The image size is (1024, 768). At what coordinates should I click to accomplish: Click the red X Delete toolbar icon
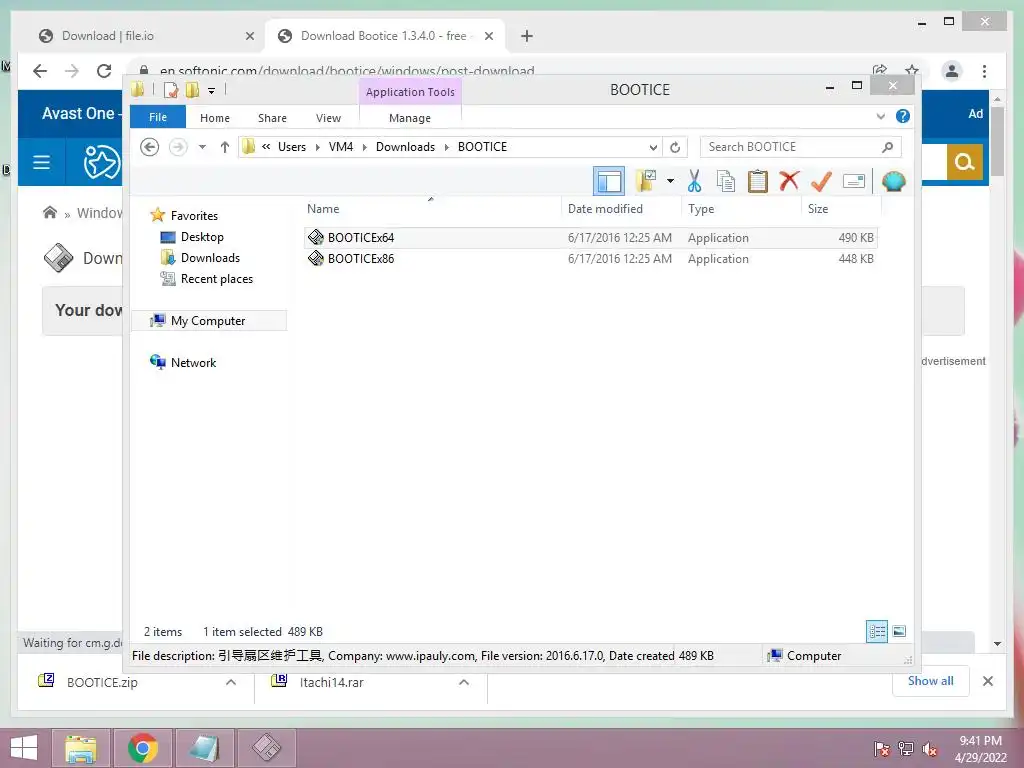pyautogui.click(x=789, y=181)
